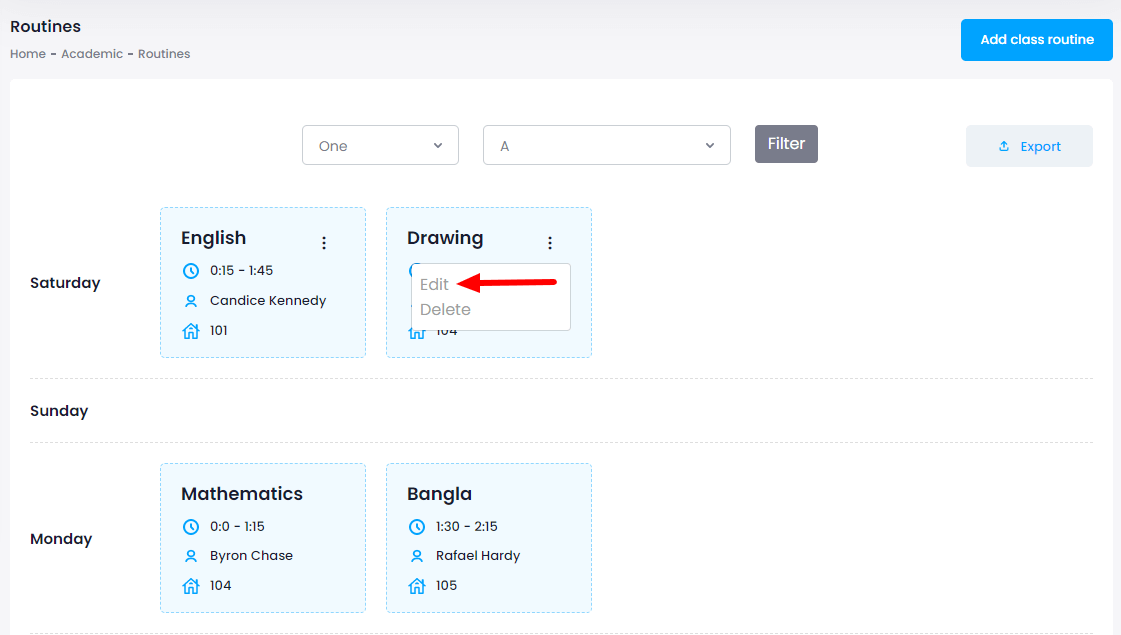Choose Edit from the Drawing context menu
This screenshot has width=1121, height=635.
click(435, 285)
